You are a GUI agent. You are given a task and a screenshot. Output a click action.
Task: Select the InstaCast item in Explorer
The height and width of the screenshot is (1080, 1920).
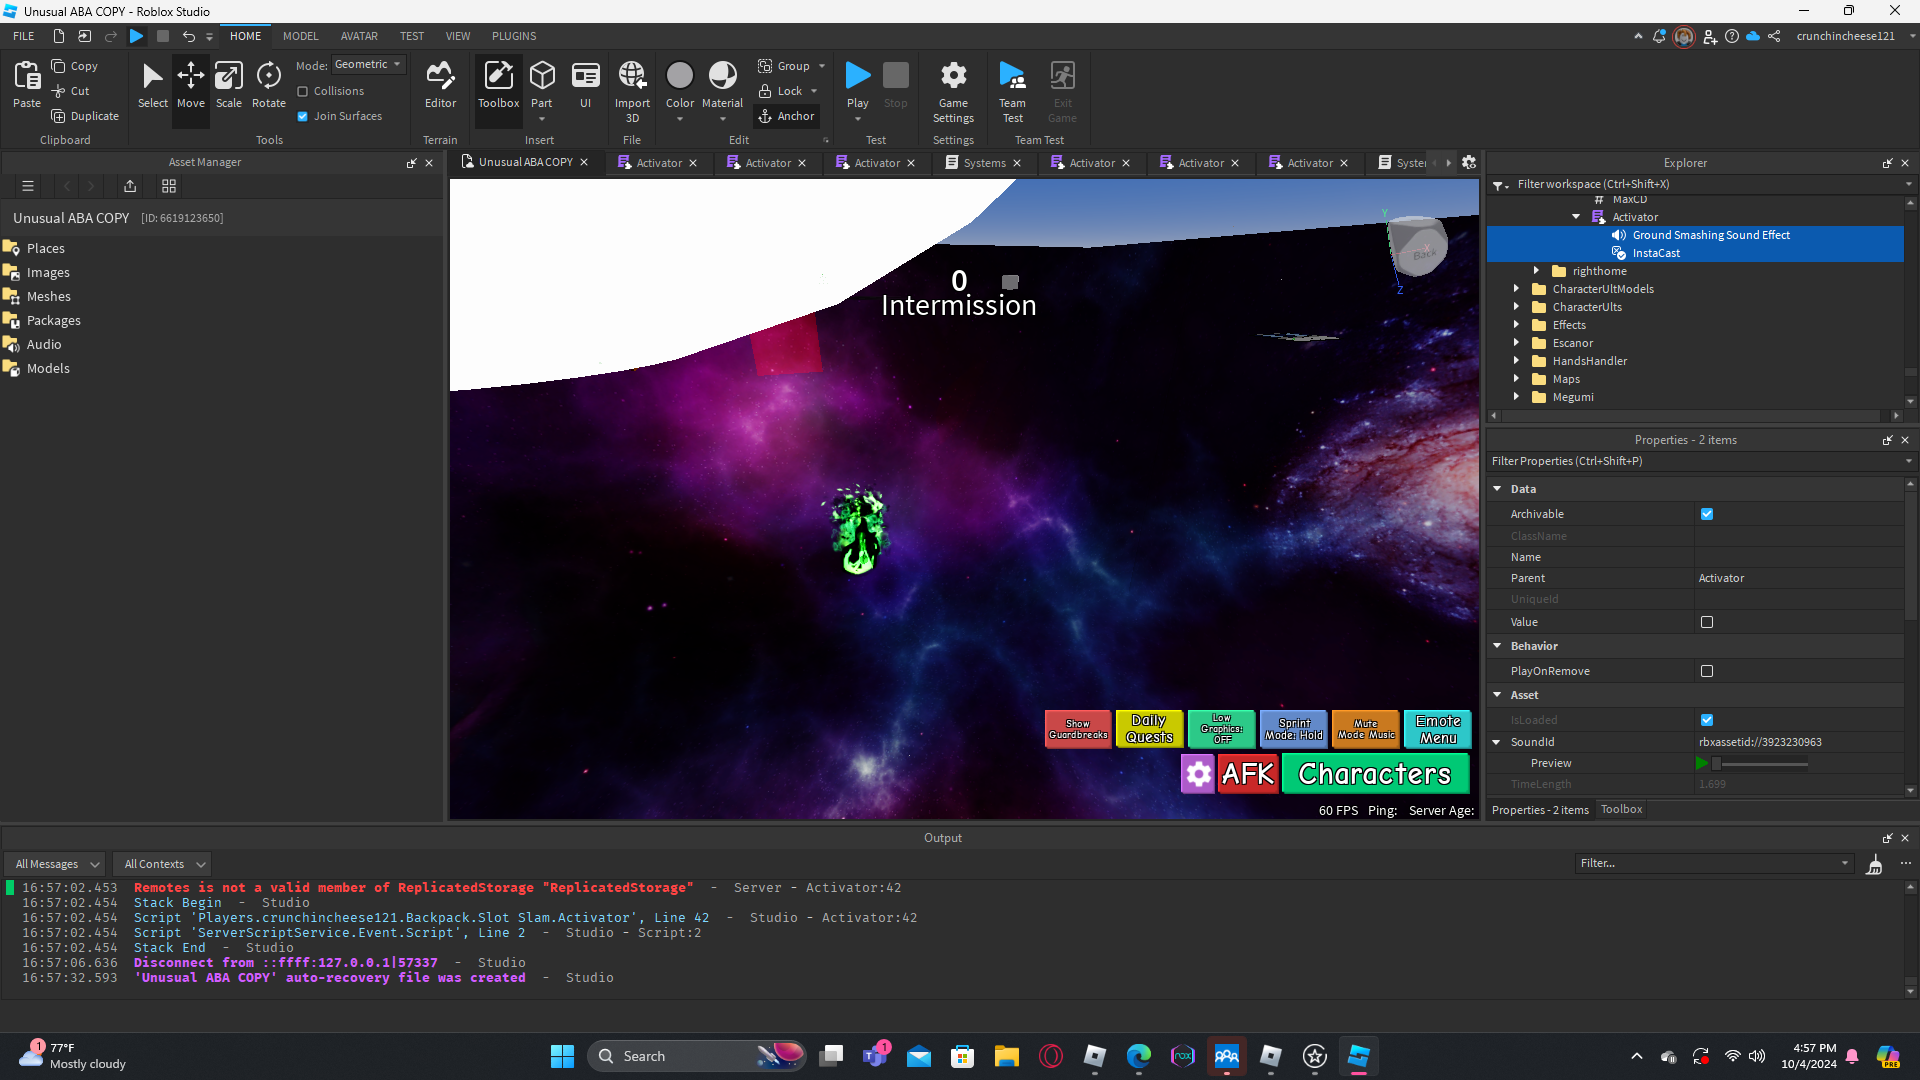(1655, 253)
